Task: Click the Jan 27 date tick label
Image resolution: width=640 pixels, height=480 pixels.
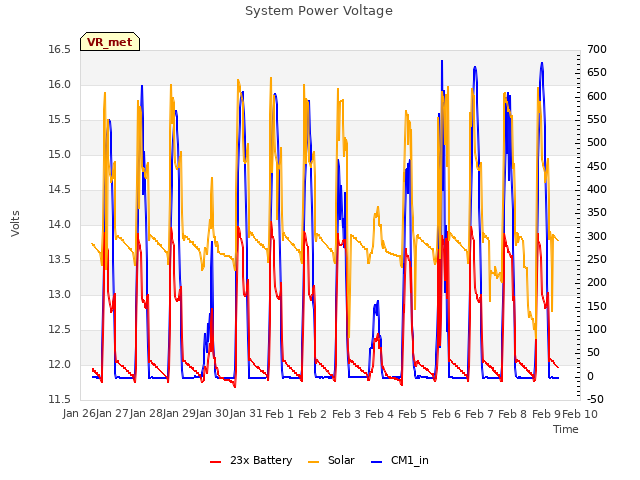Action: [113, 414]
